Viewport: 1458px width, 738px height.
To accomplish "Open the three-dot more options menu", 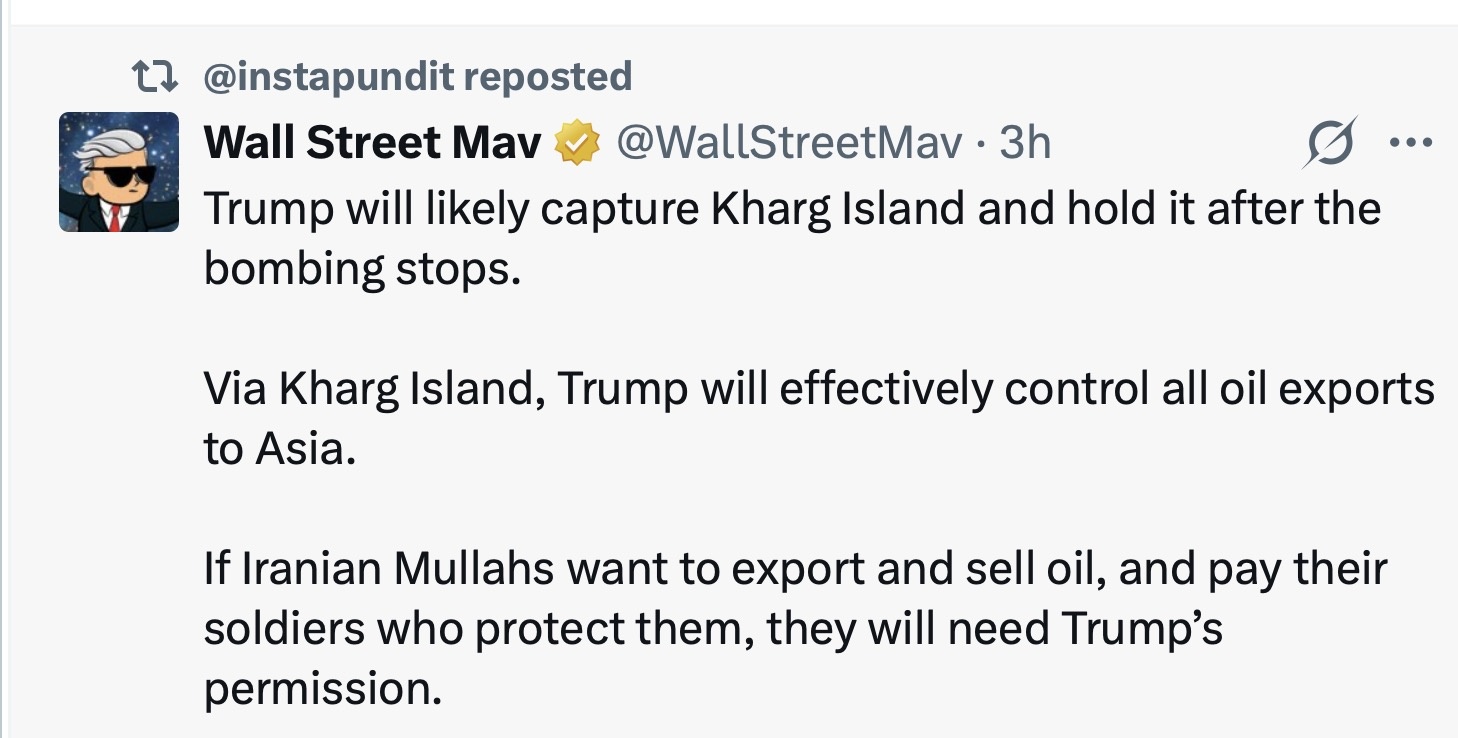I will (x=1411, y=144).
